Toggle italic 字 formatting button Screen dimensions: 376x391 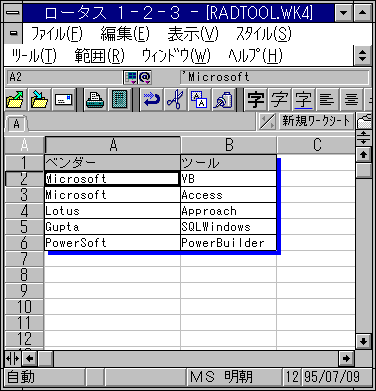[279, 100]
